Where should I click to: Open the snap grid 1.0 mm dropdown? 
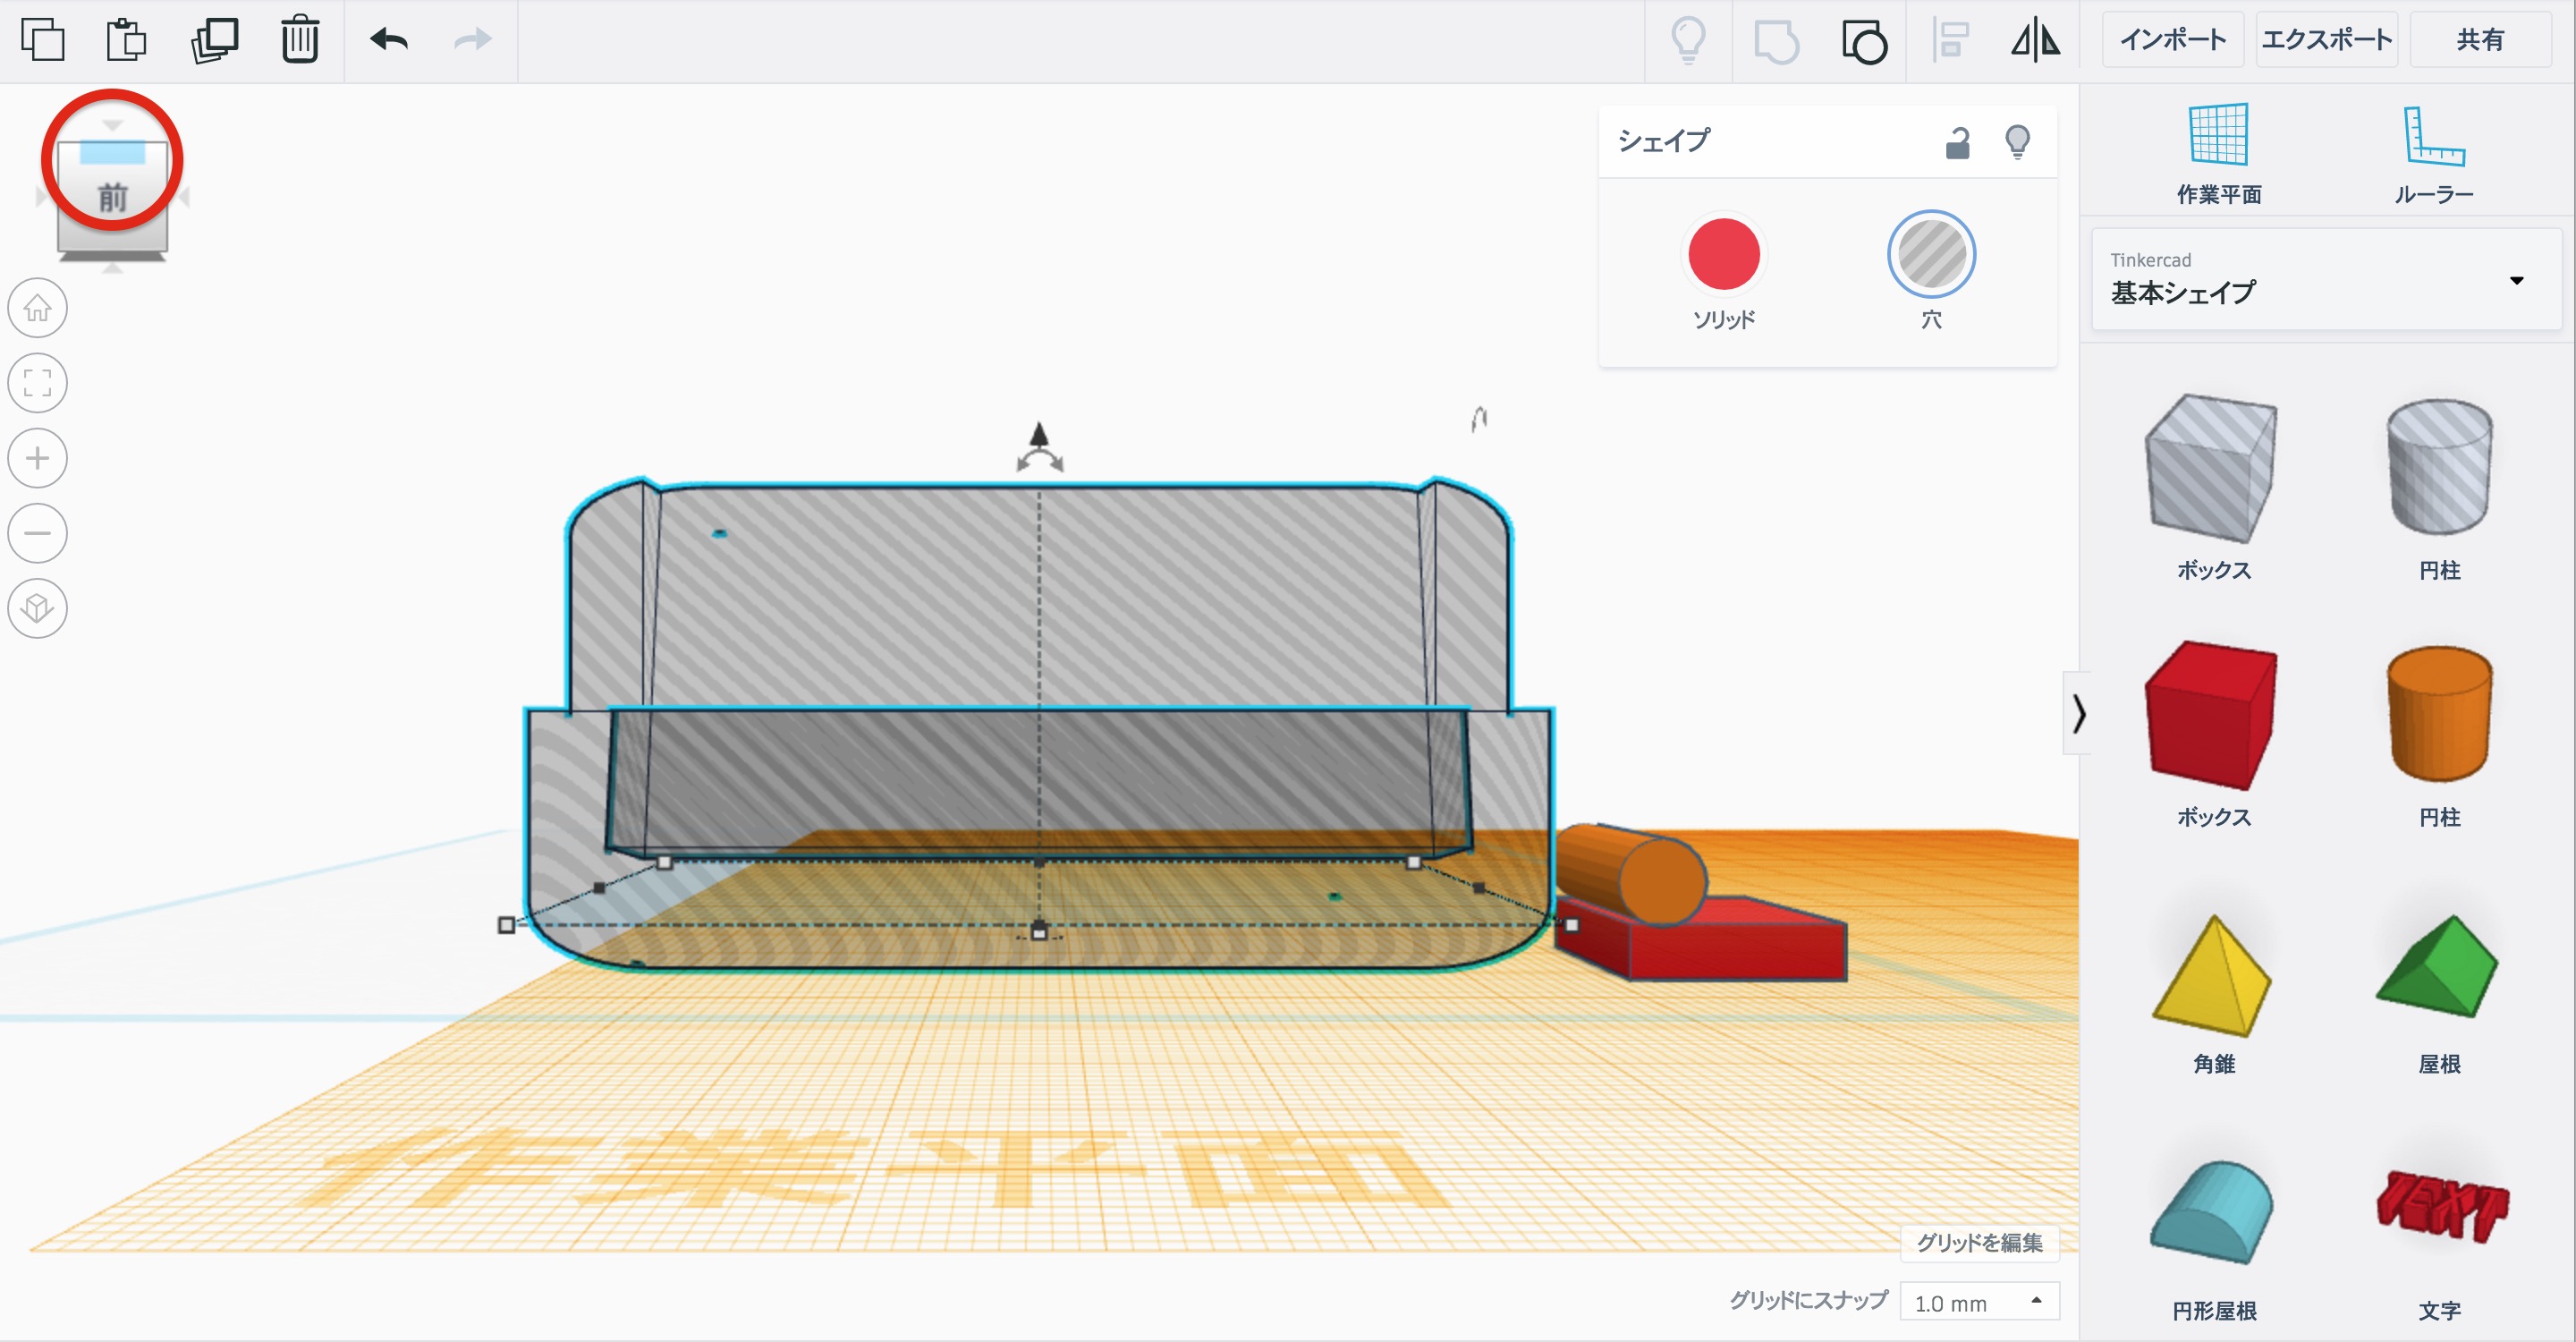point(1978,1302)
